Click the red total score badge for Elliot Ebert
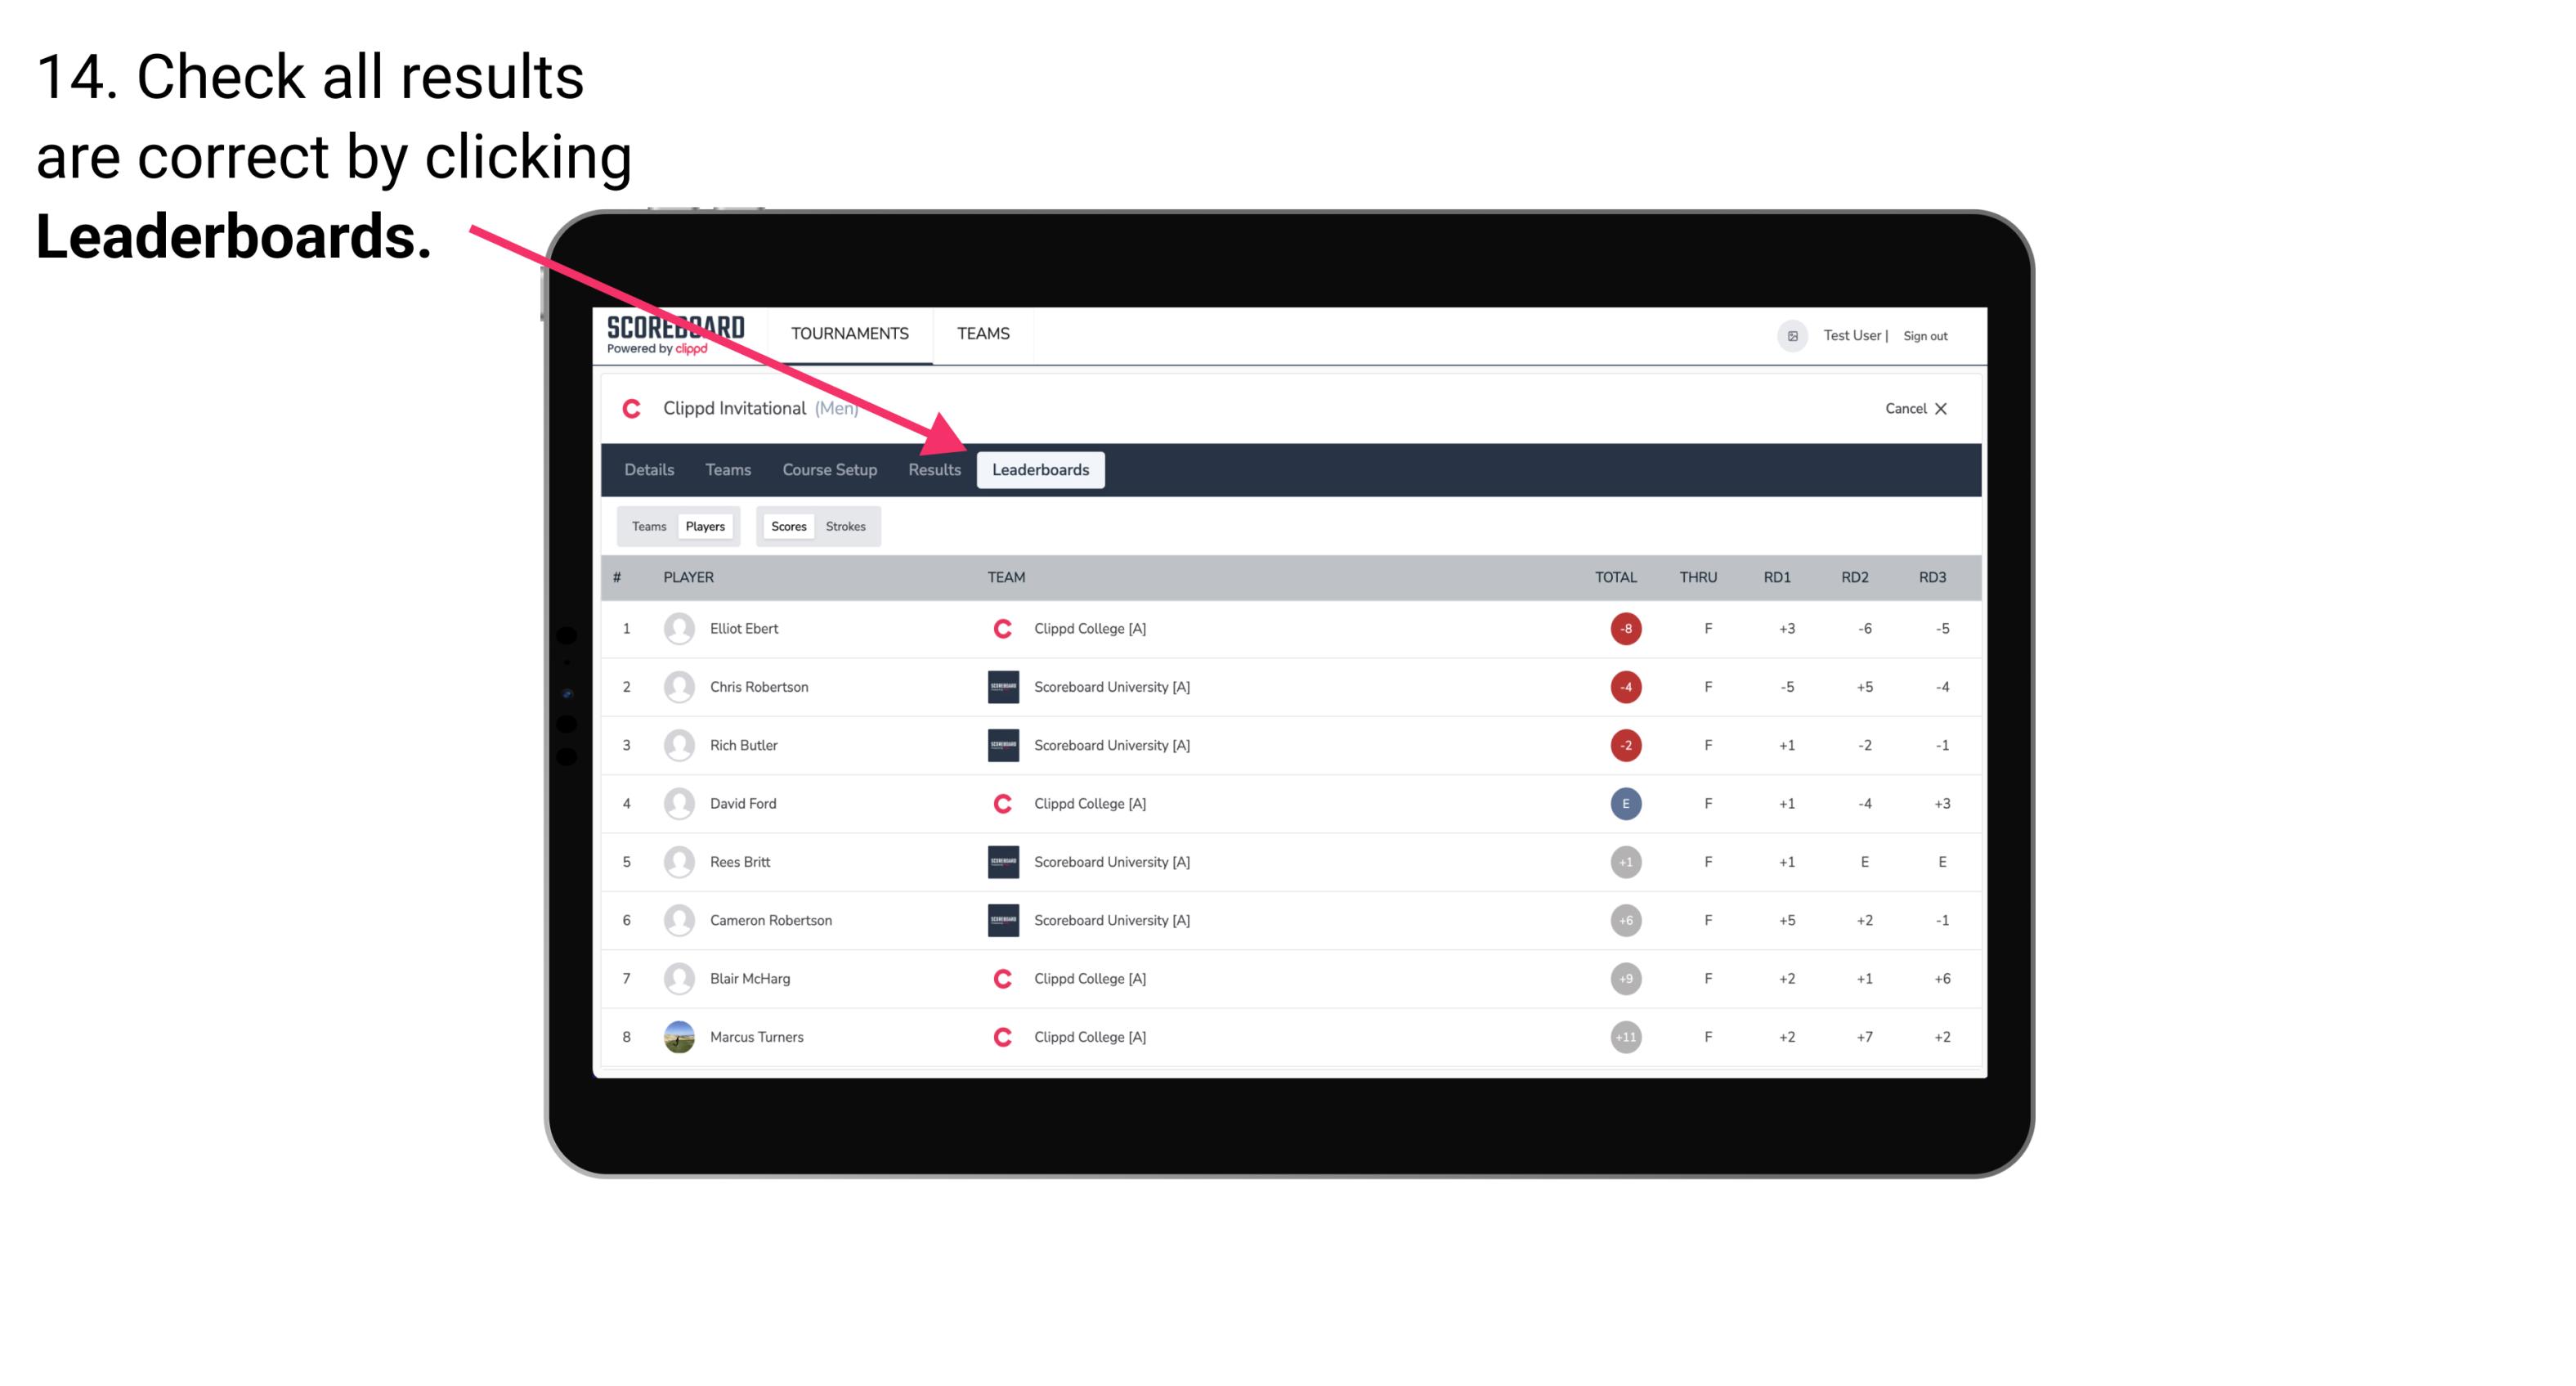2576x1386 pixels. (x=1623, y=628)
